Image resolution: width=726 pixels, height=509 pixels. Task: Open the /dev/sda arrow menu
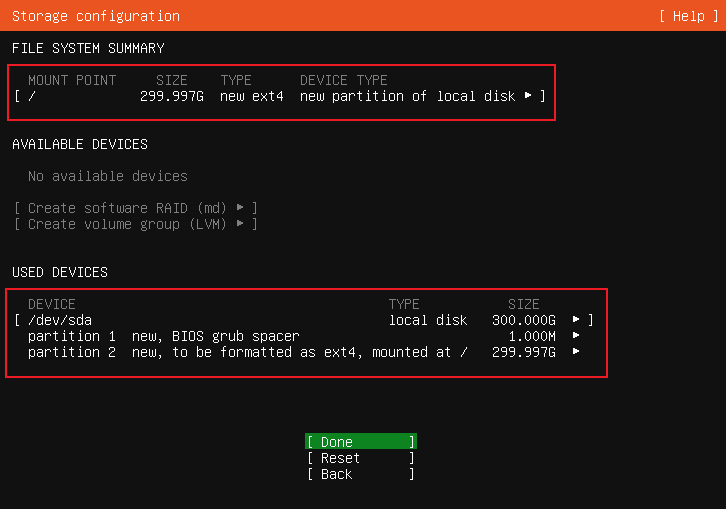pos(576,320)
